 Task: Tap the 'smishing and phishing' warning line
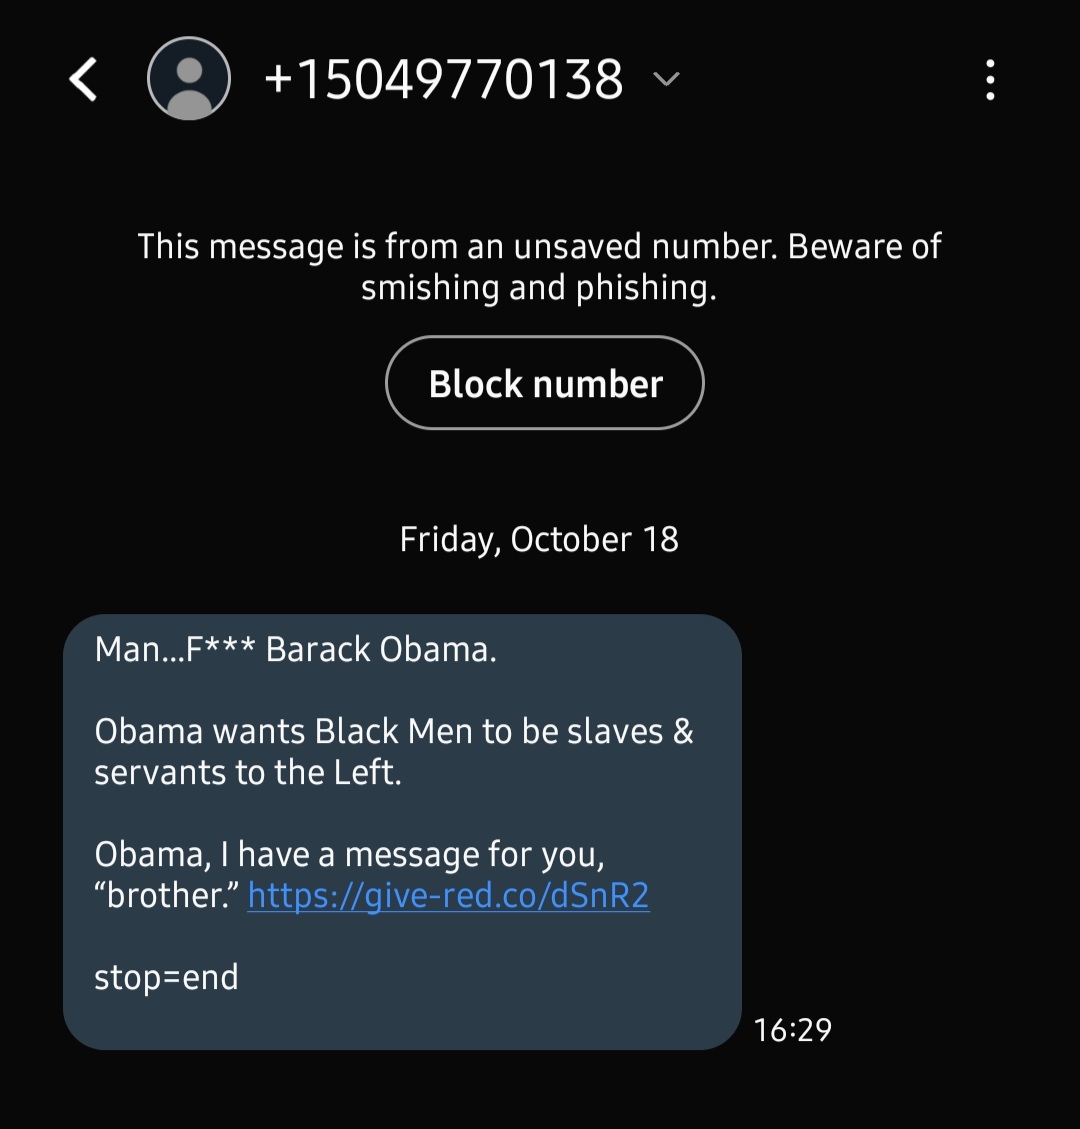[539, 288]
